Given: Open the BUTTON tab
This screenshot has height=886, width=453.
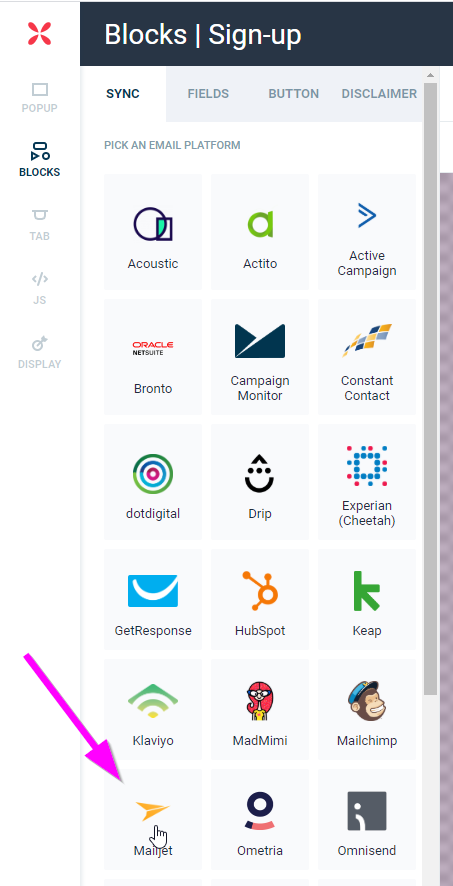Looking at the screenshot, I should click(x=293, y=94).
